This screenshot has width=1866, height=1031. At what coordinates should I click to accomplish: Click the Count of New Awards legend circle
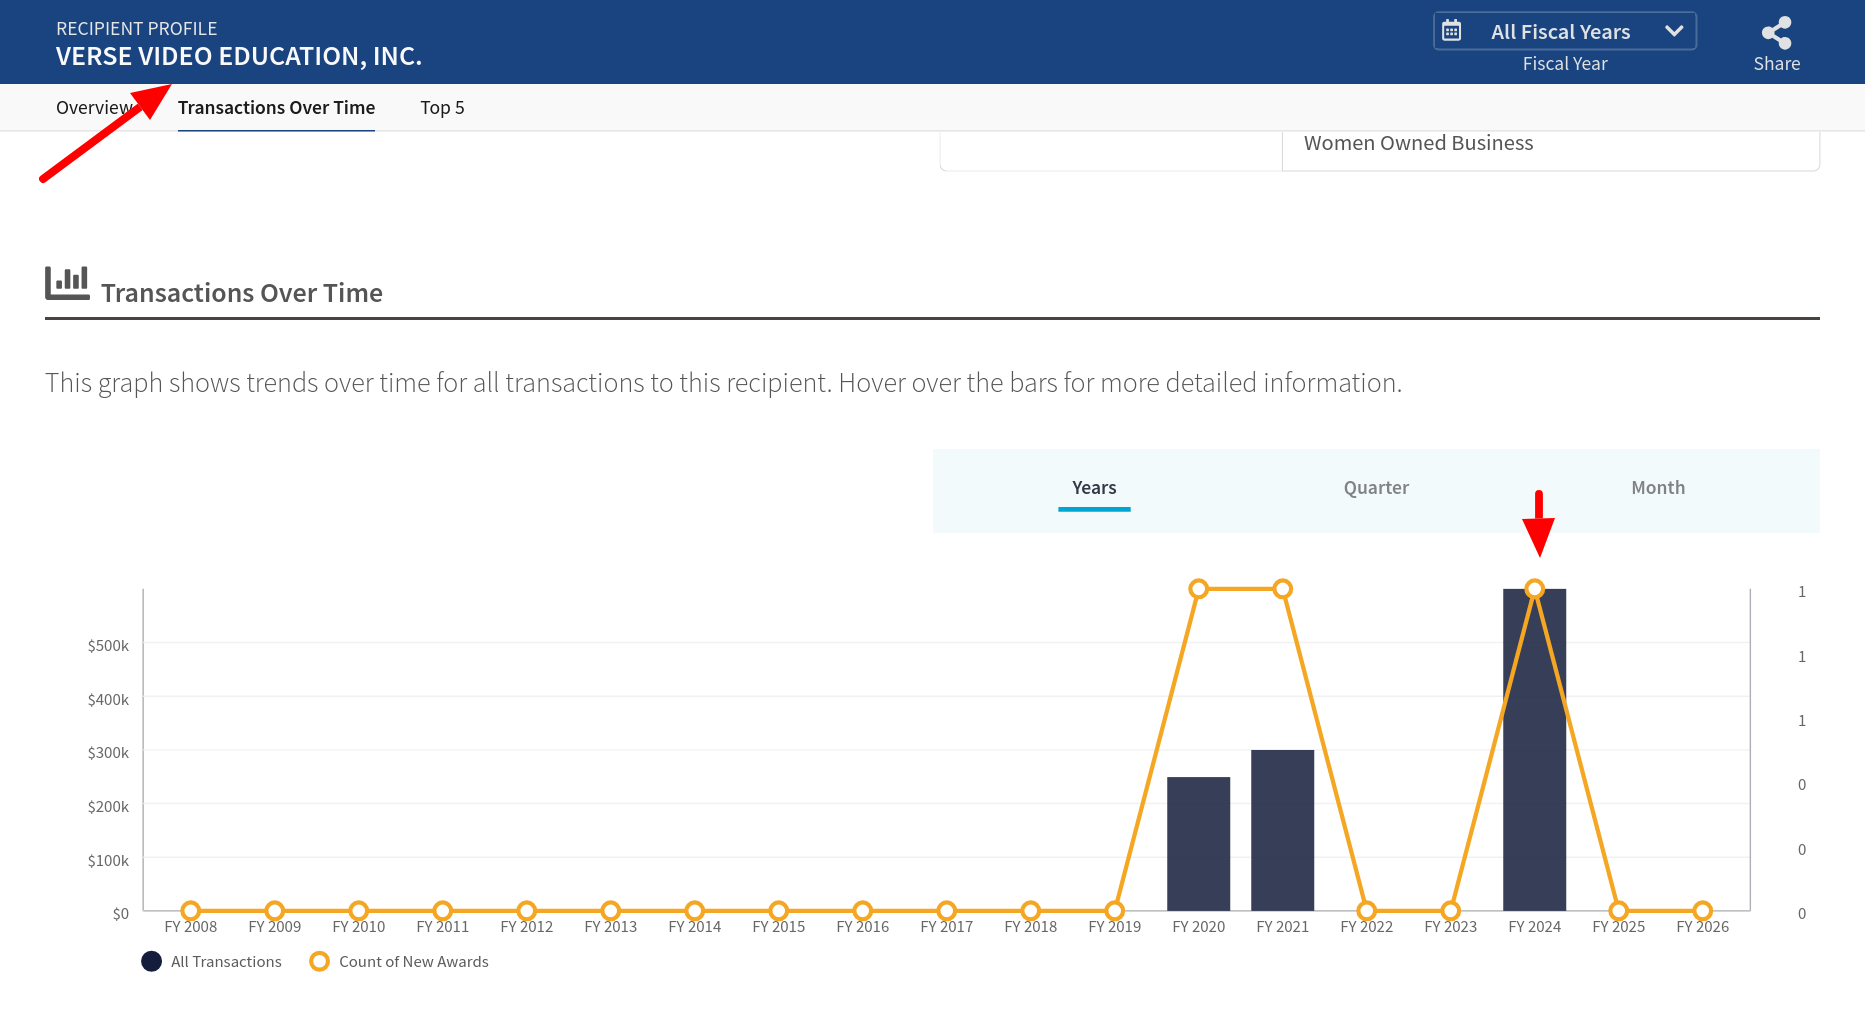(320, 961)
